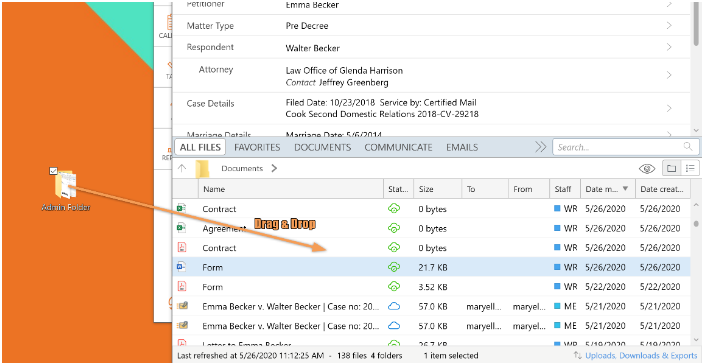Image resolution: width=709 pixels, height=363 pixels.
Task: Click the Word icon for 21.7 KB Form
Action: 181,267
